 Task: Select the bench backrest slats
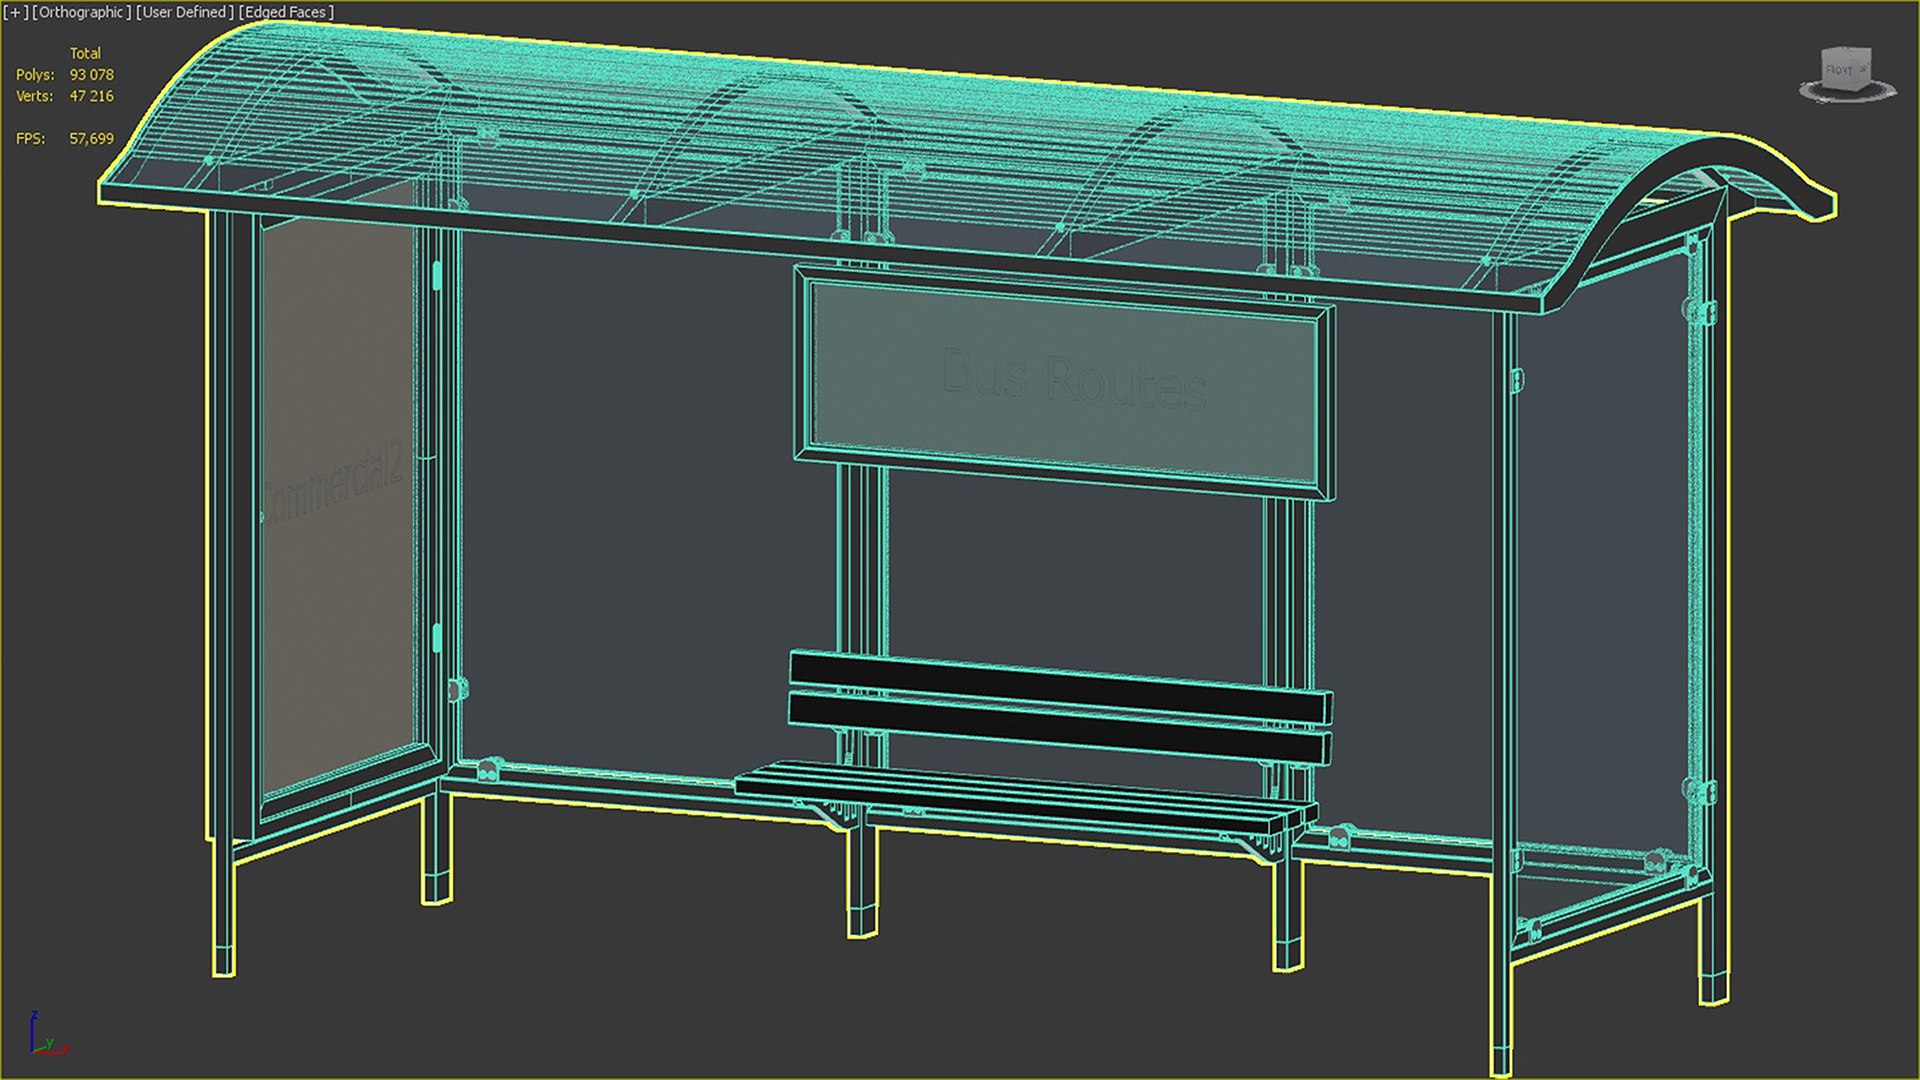1060,706
